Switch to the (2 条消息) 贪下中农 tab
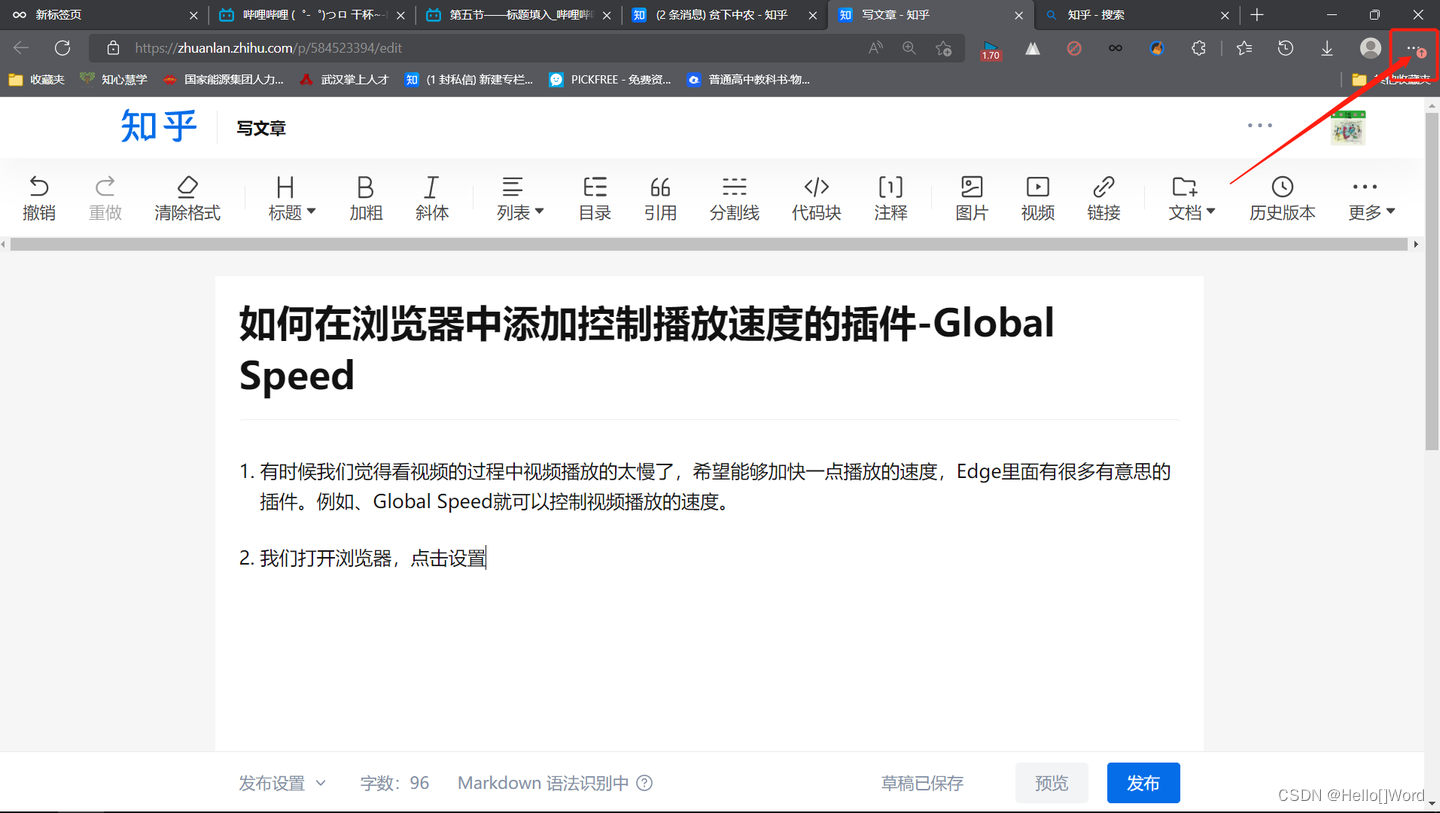This screenshot has height=813, width=1440. point(726,15)
